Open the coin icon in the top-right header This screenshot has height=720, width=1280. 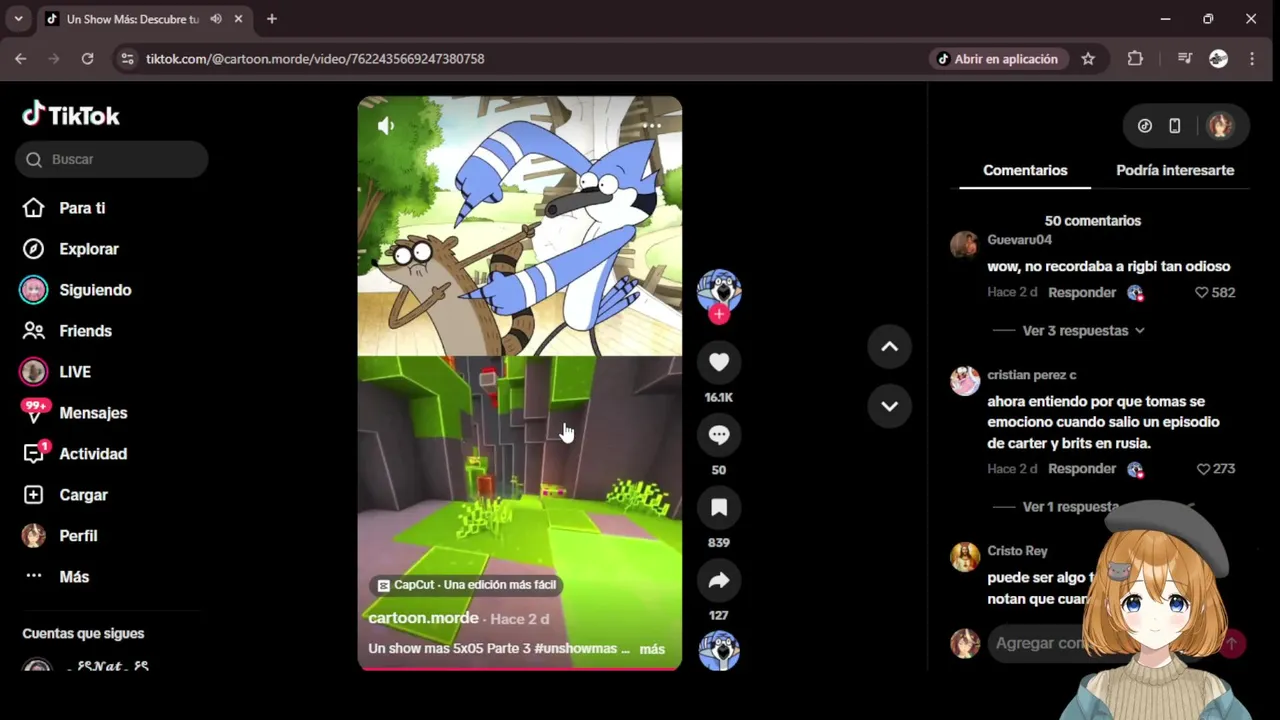(x=1145, y=126)
